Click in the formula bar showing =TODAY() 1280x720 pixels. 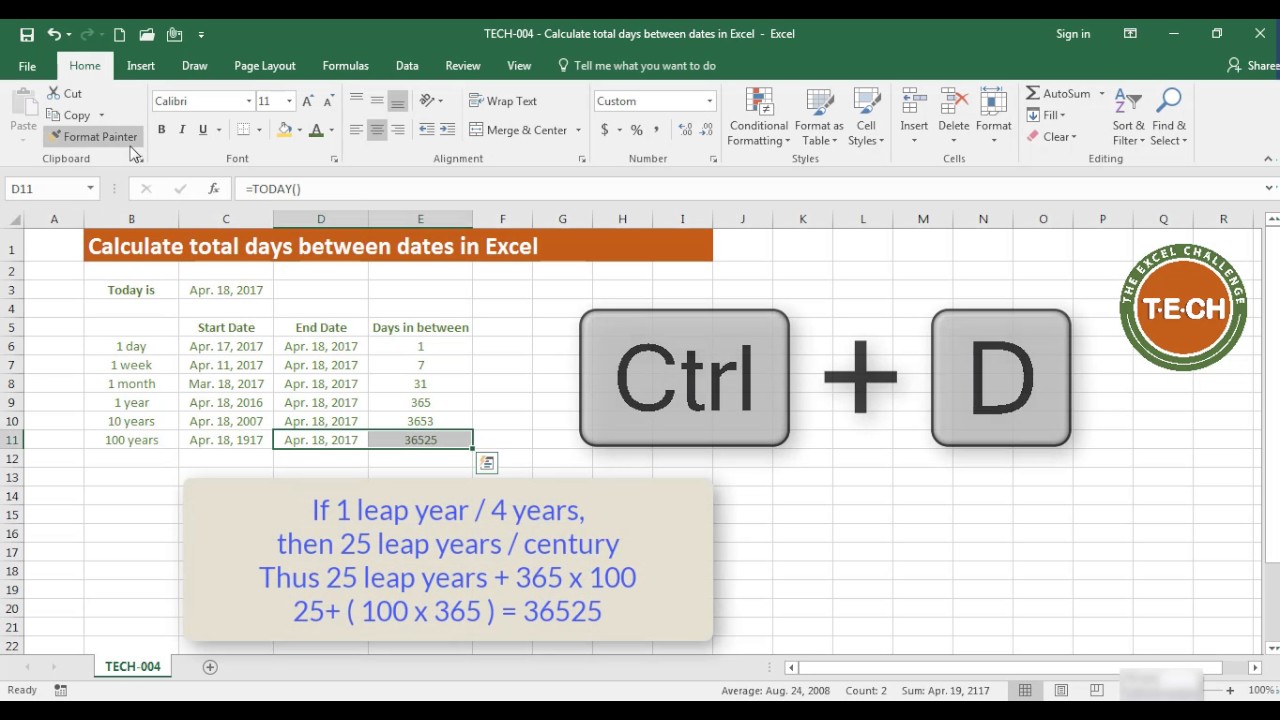click(750, 188)
